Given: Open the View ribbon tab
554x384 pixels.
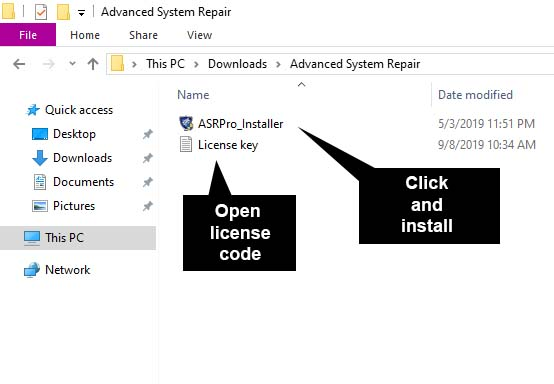Looking at the screenshot, I should pyautogui.click(x=200, y=35).
